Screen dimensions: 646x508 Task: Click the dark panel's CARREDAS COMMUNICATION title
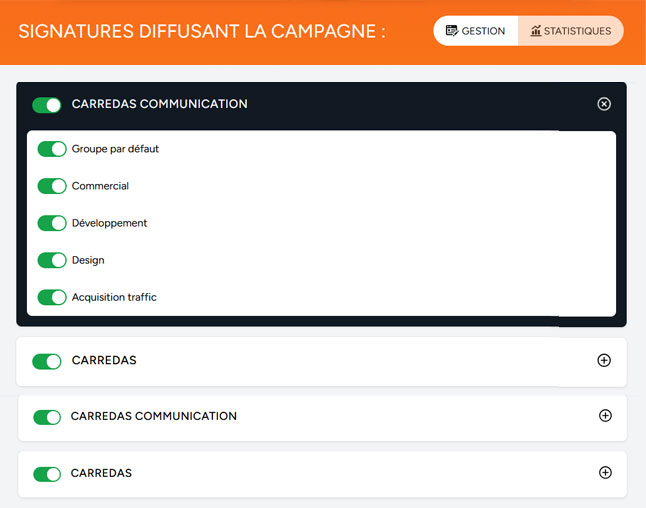(x=160, y=104)
